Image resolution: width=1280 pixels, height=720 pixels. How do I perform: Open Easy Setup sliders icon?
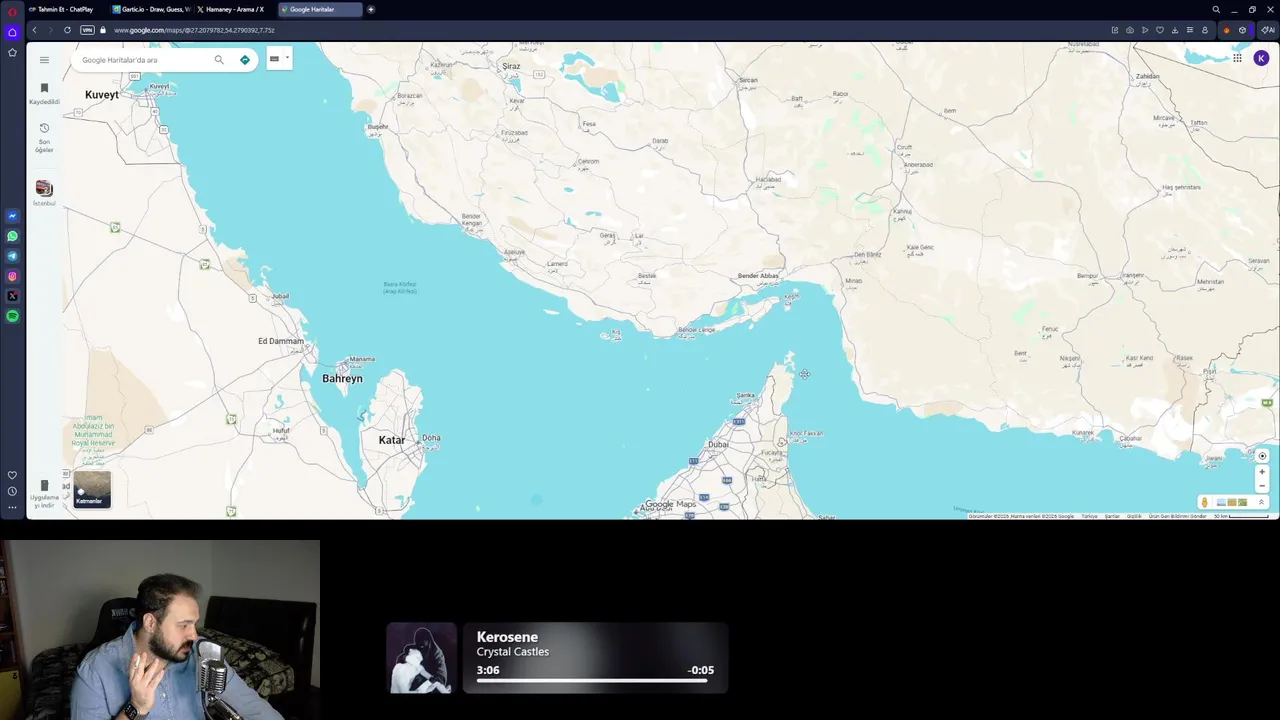point(1190,30)
